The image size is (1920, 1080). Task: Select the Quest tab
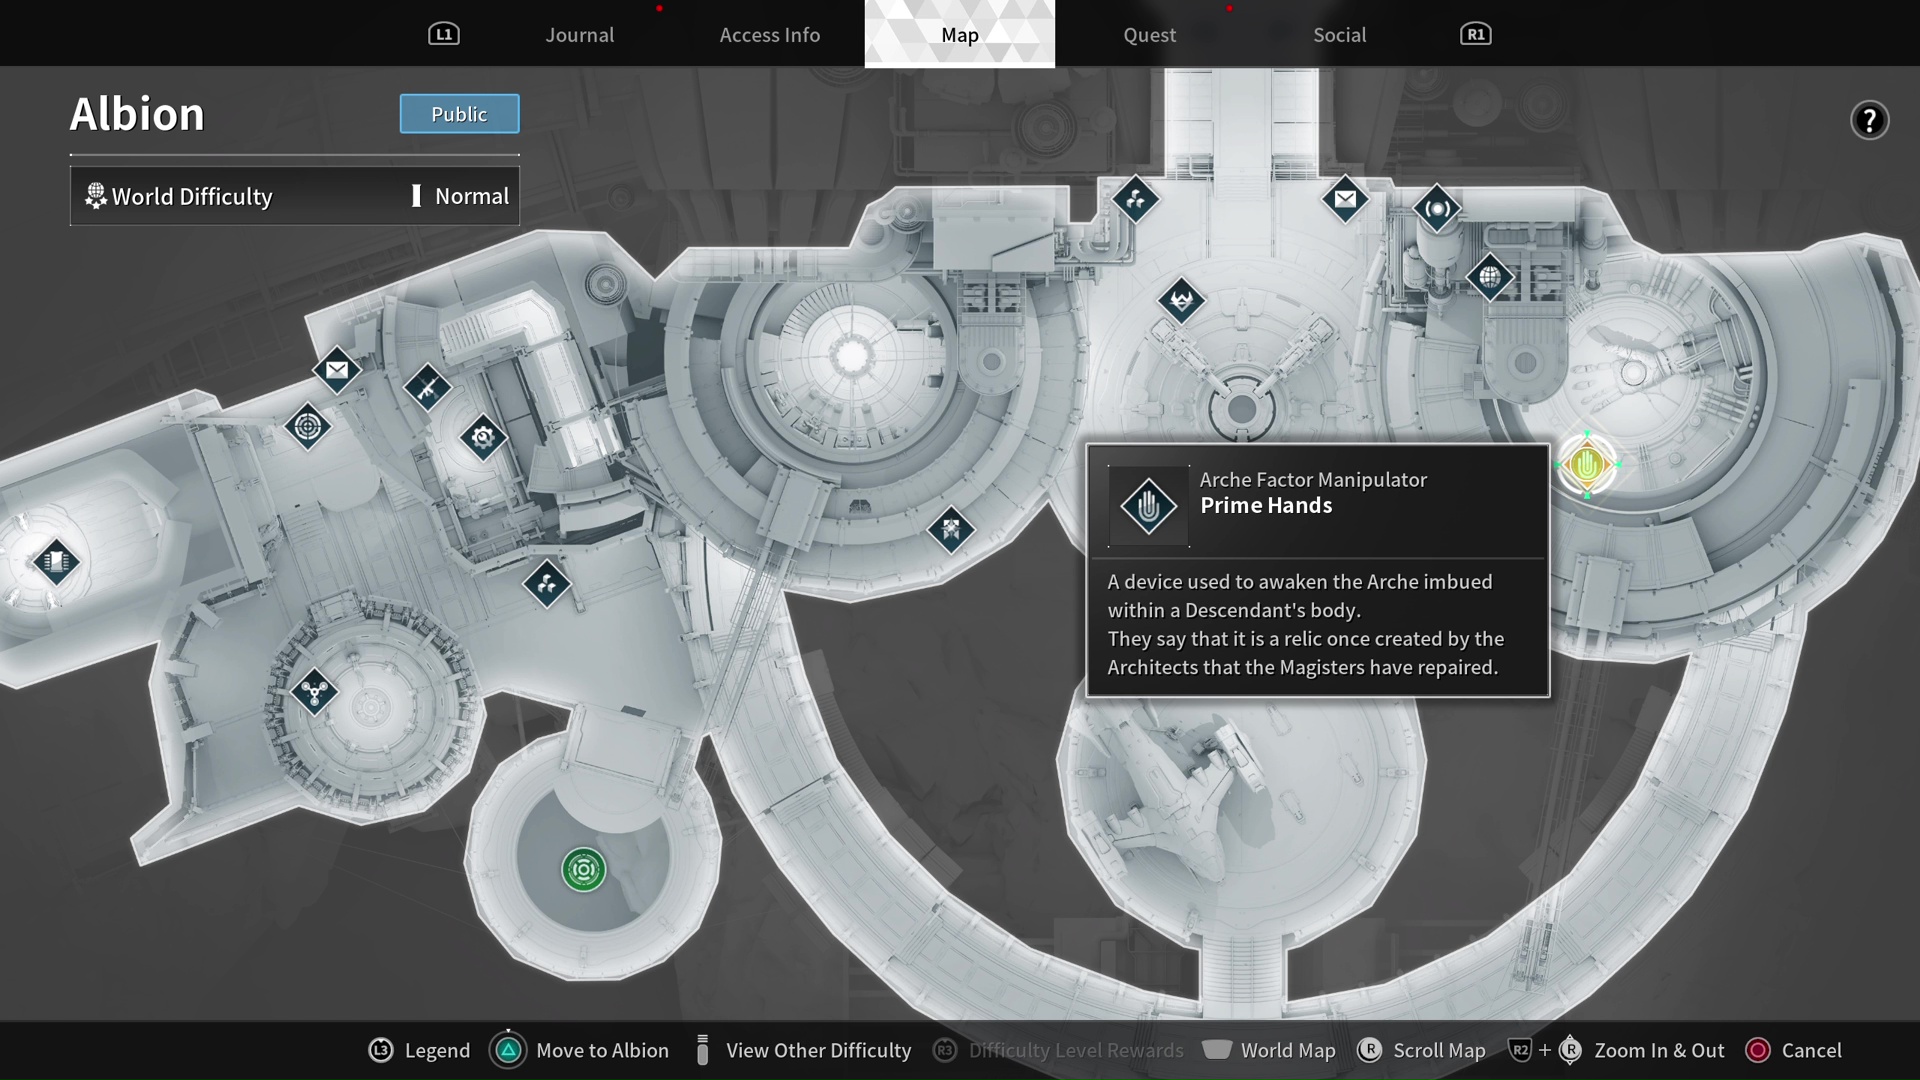(x=1149, y=33)
